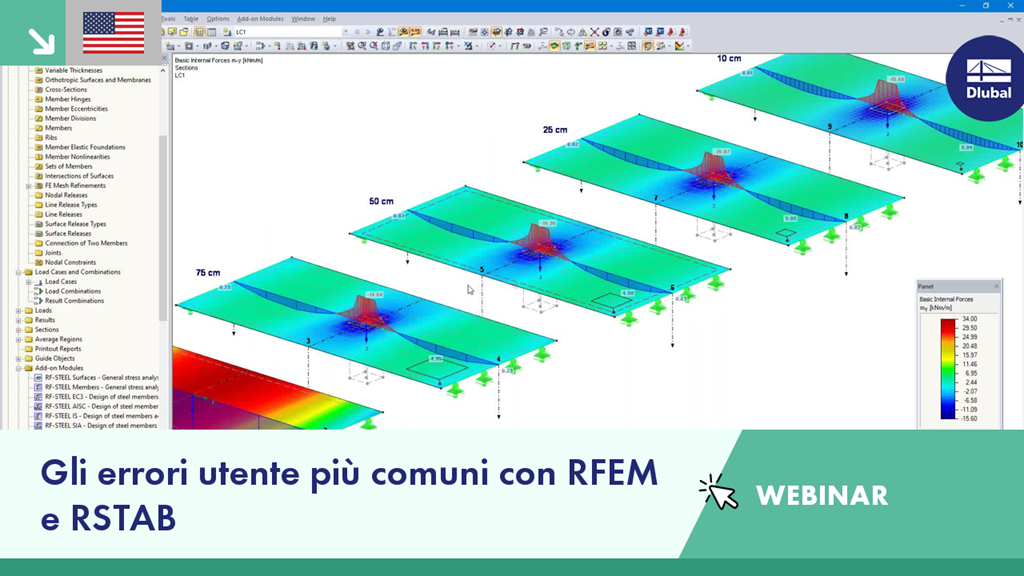Go to previous load case arrow

[357, 32]
